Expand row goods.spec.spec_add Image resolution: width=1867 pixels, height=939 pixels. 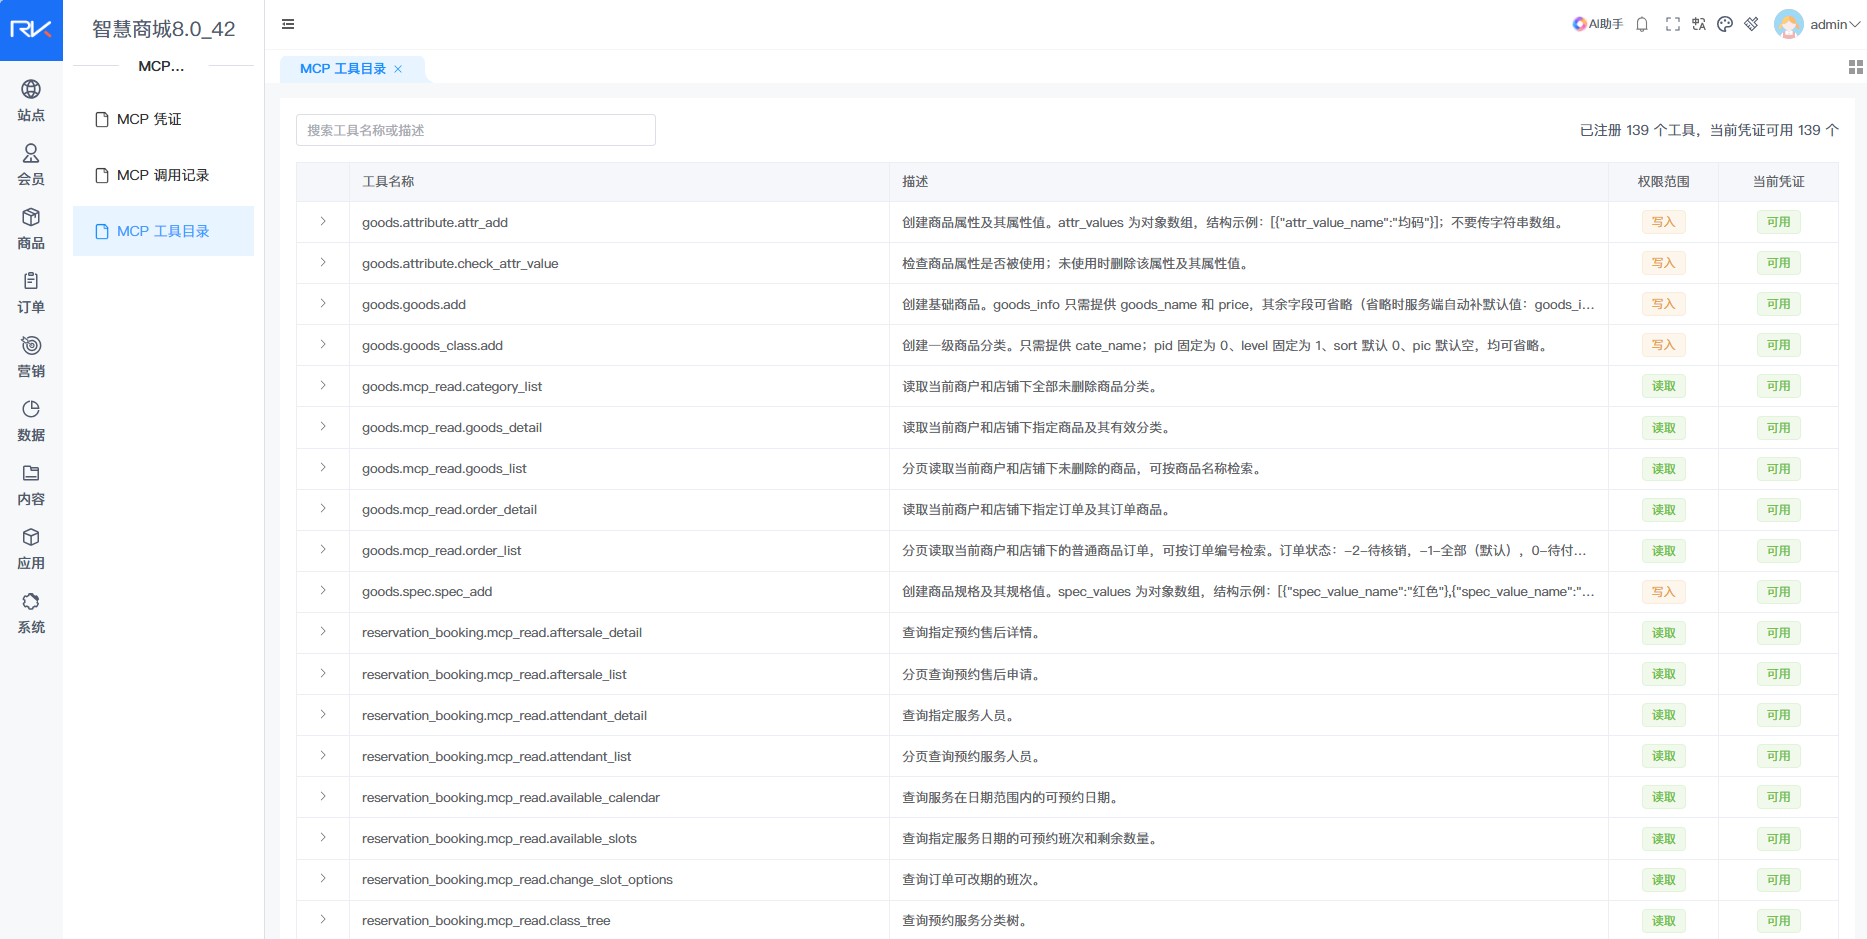pyautogui.click(x=323, y=590)
